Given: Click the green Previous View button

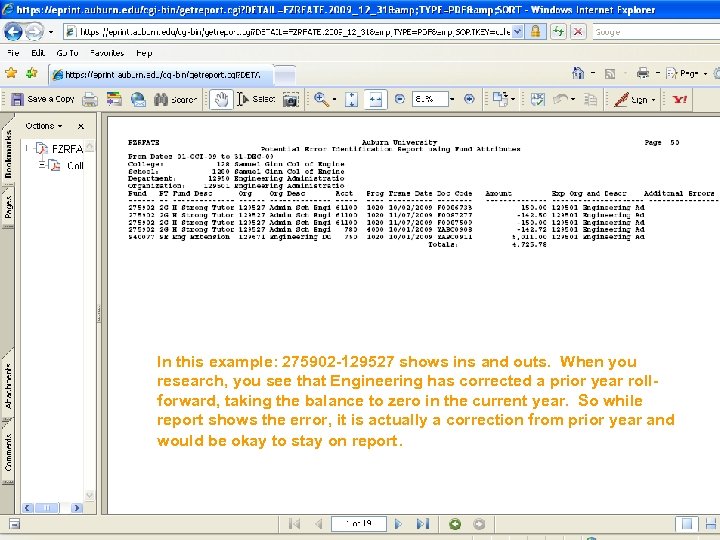Looking at the screenshot, I should [x=455, y=524].
